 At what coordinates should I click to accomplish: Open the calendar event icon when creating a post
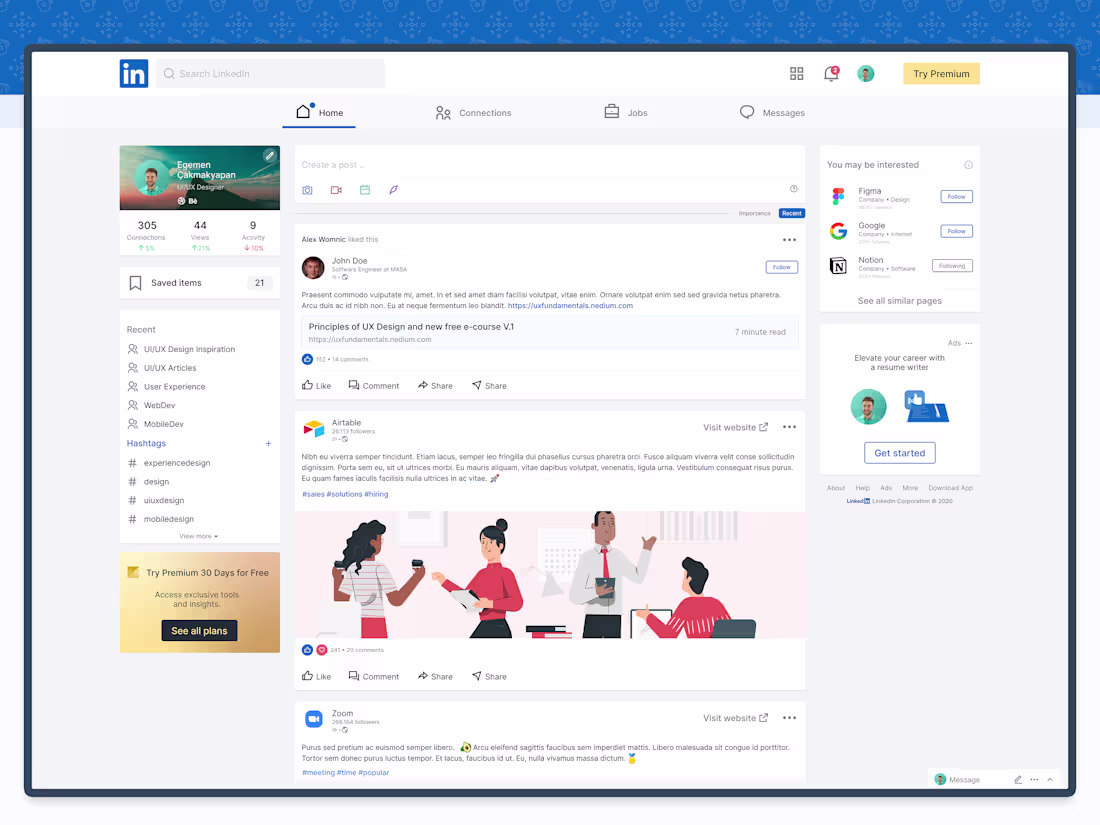coord(364,189)
